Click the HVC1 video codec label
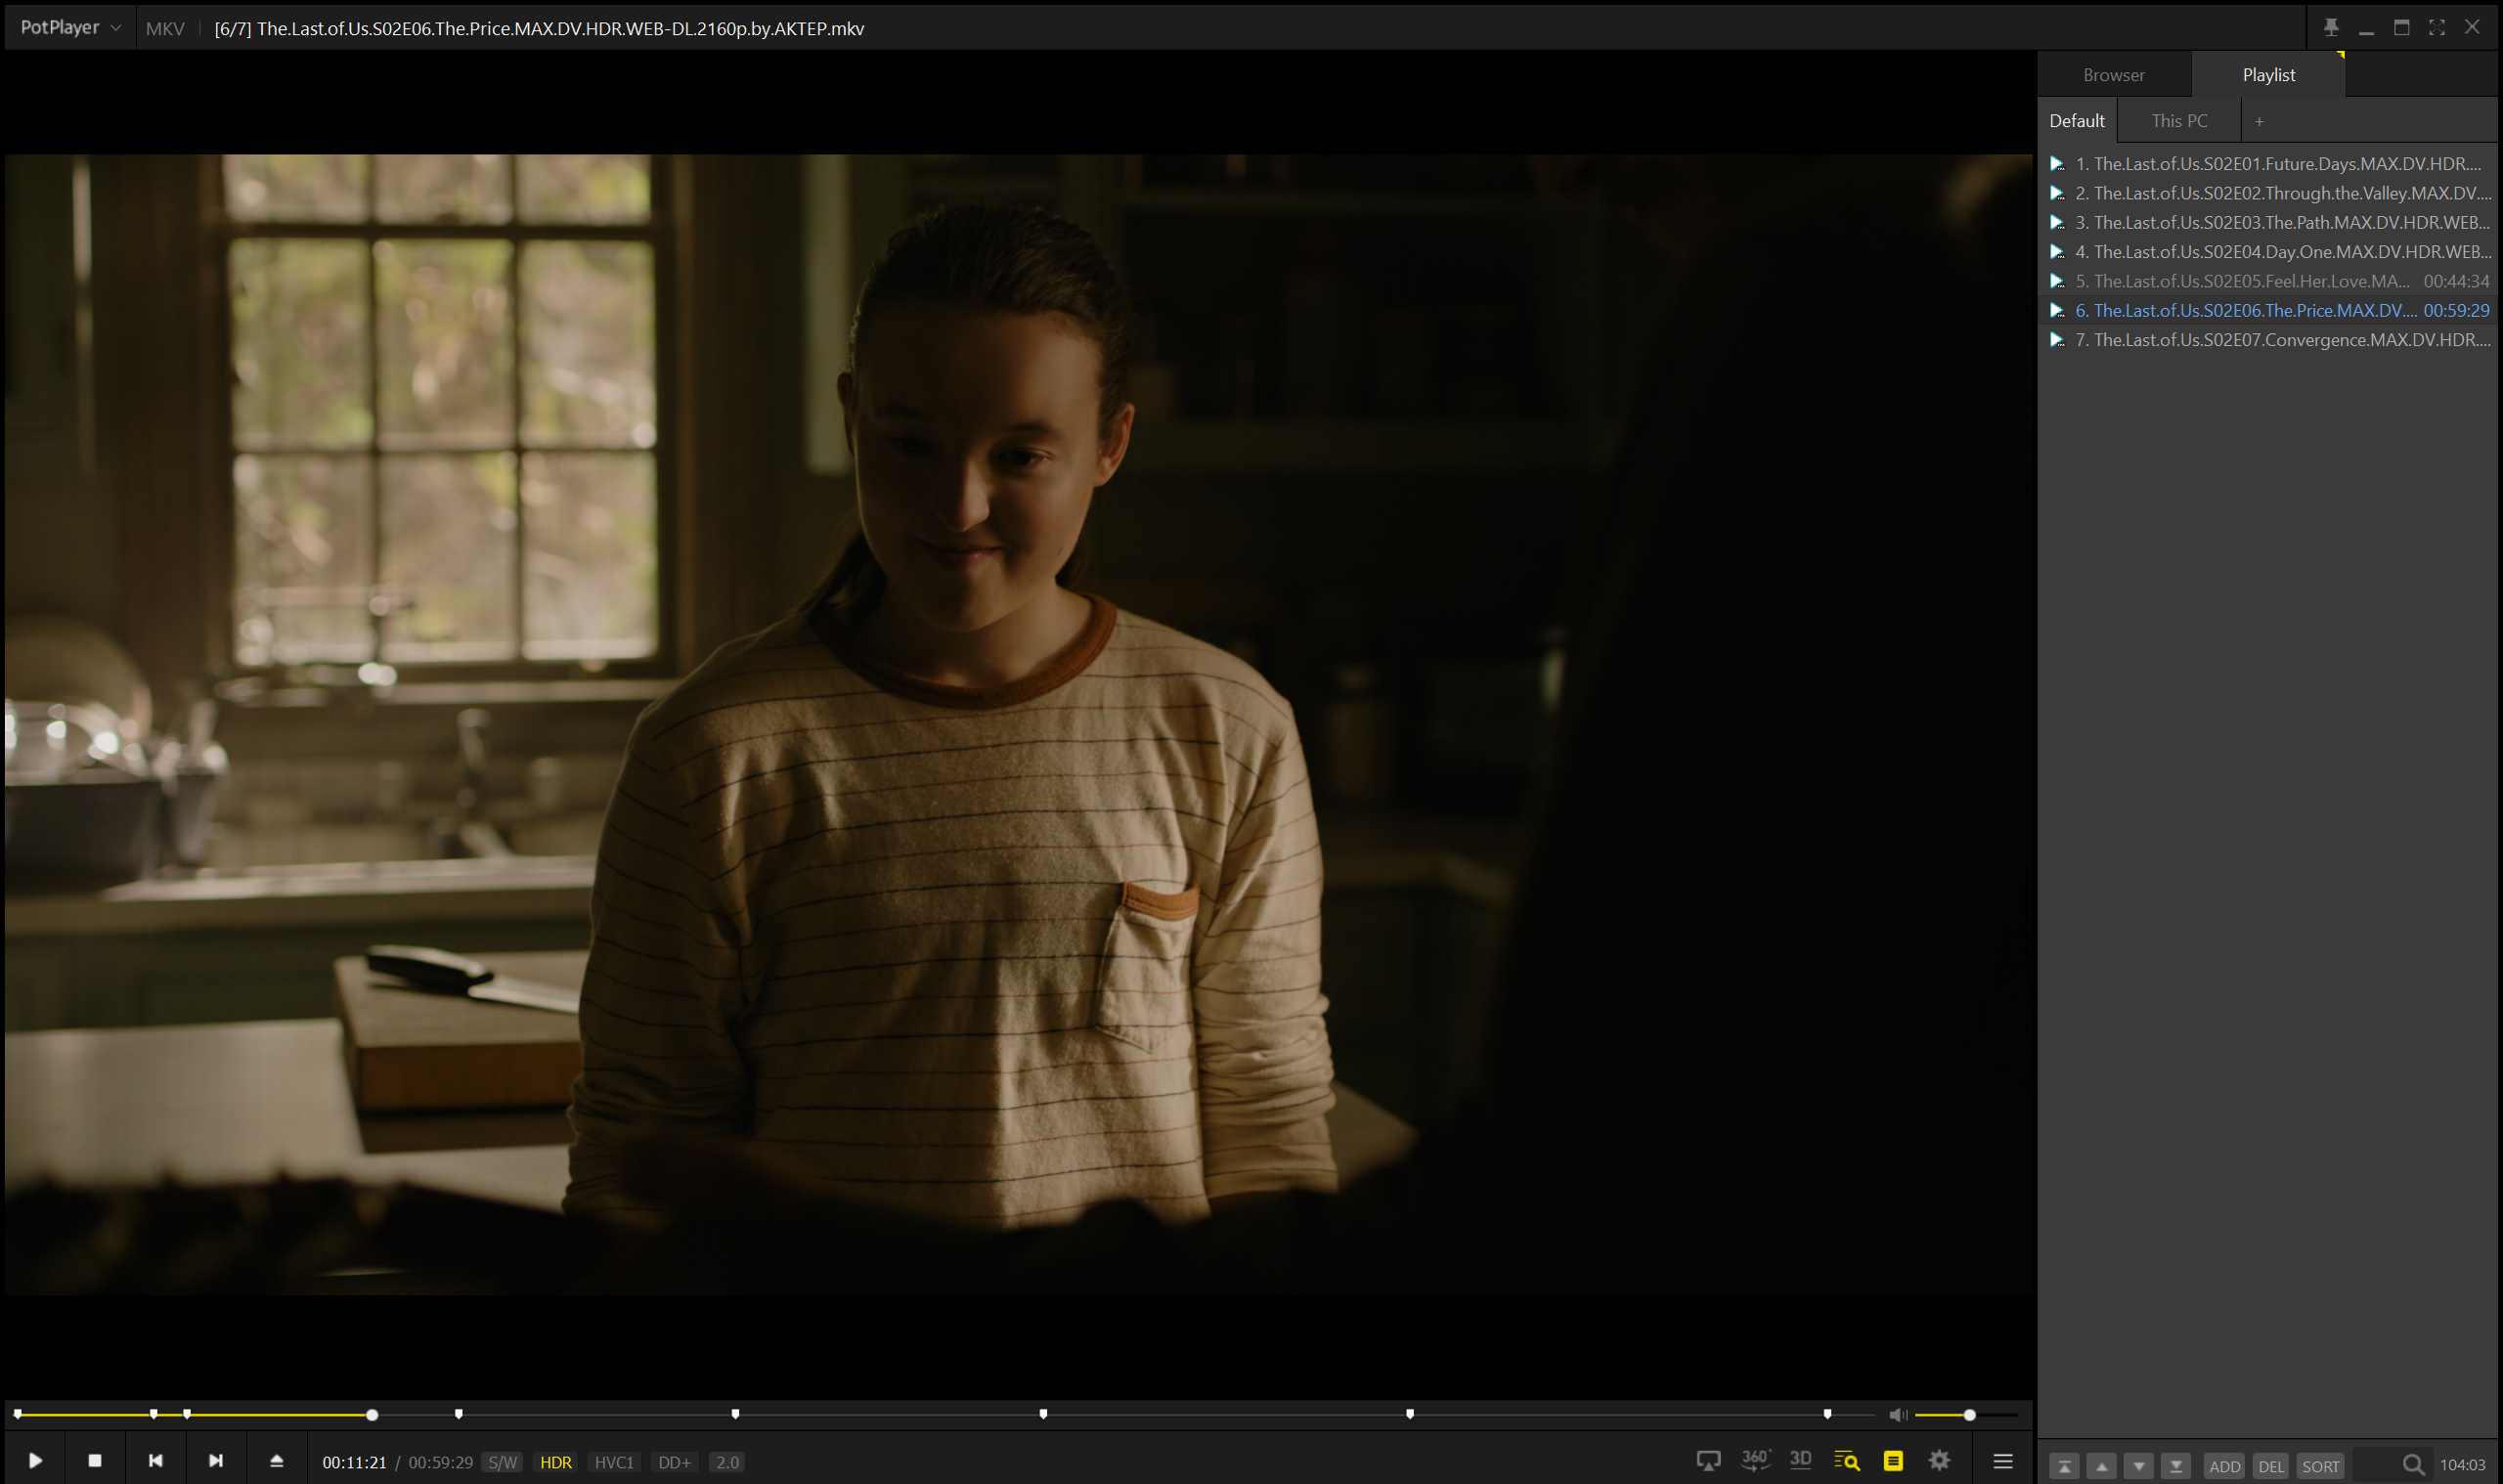Viewport: 2503px width, 1484px height. [614, 1462]
